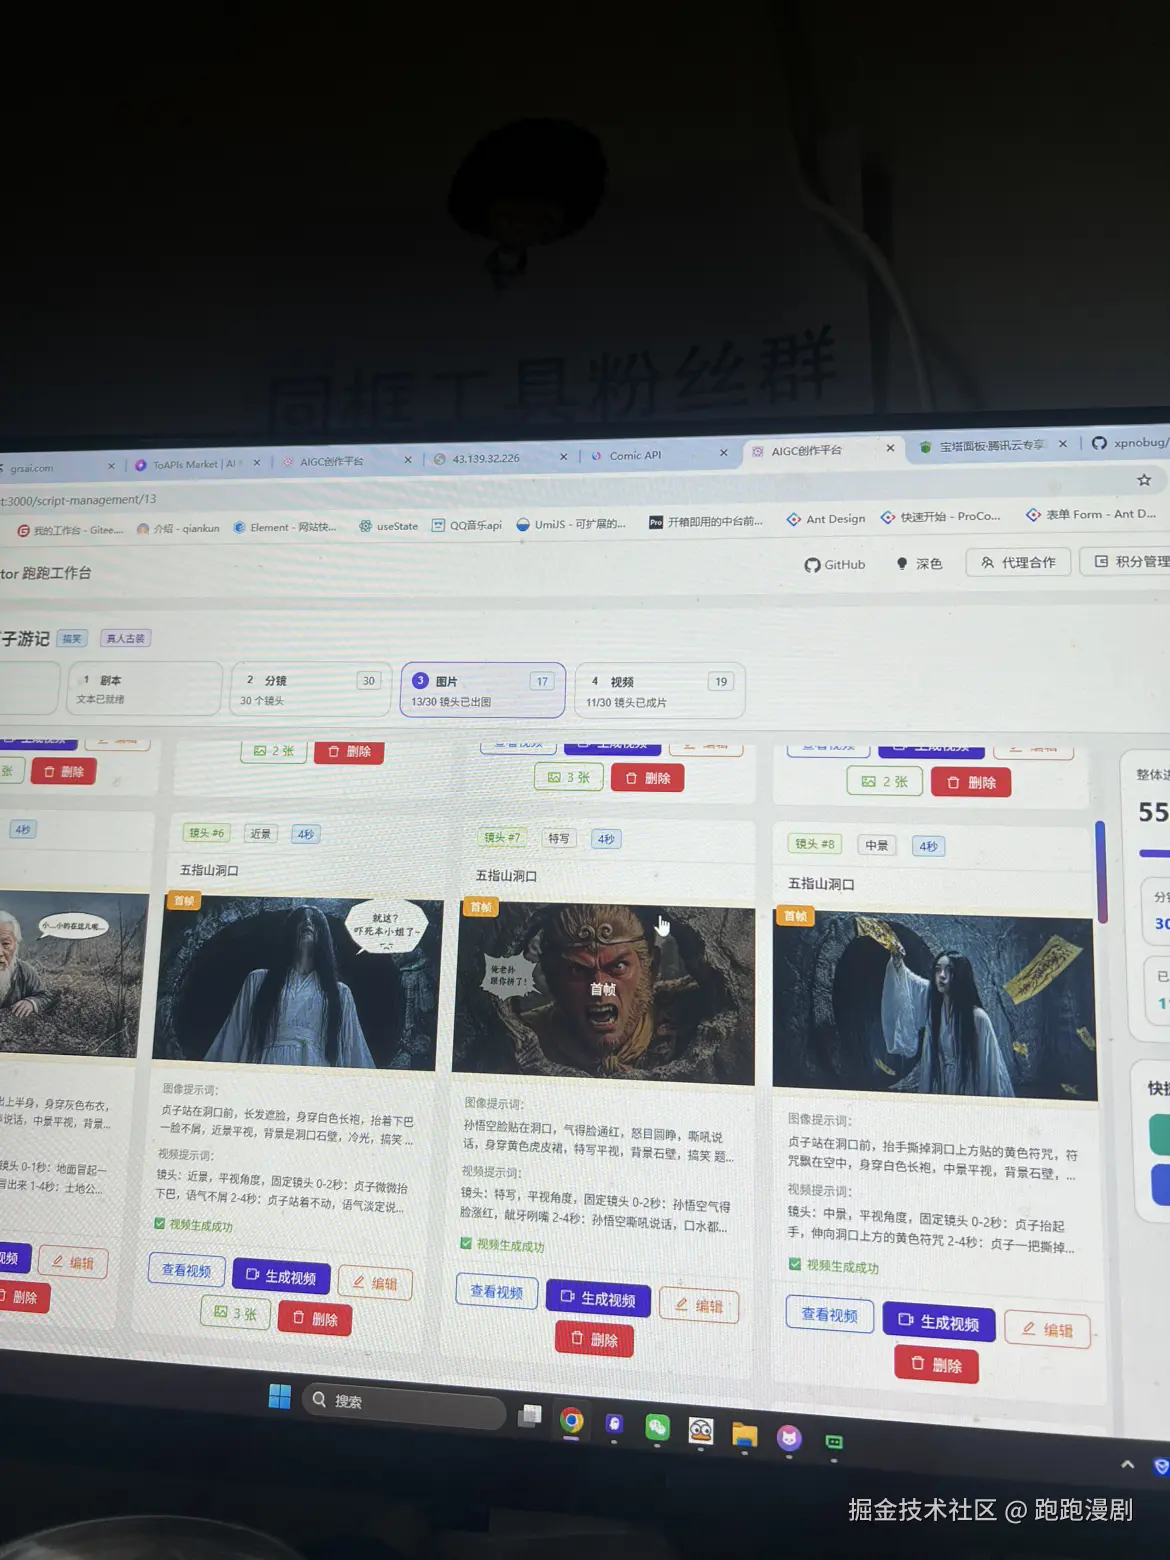1170x1560 pixels.
Task: Toggle the 深色 dark mode option
Action: pos(919,563)
